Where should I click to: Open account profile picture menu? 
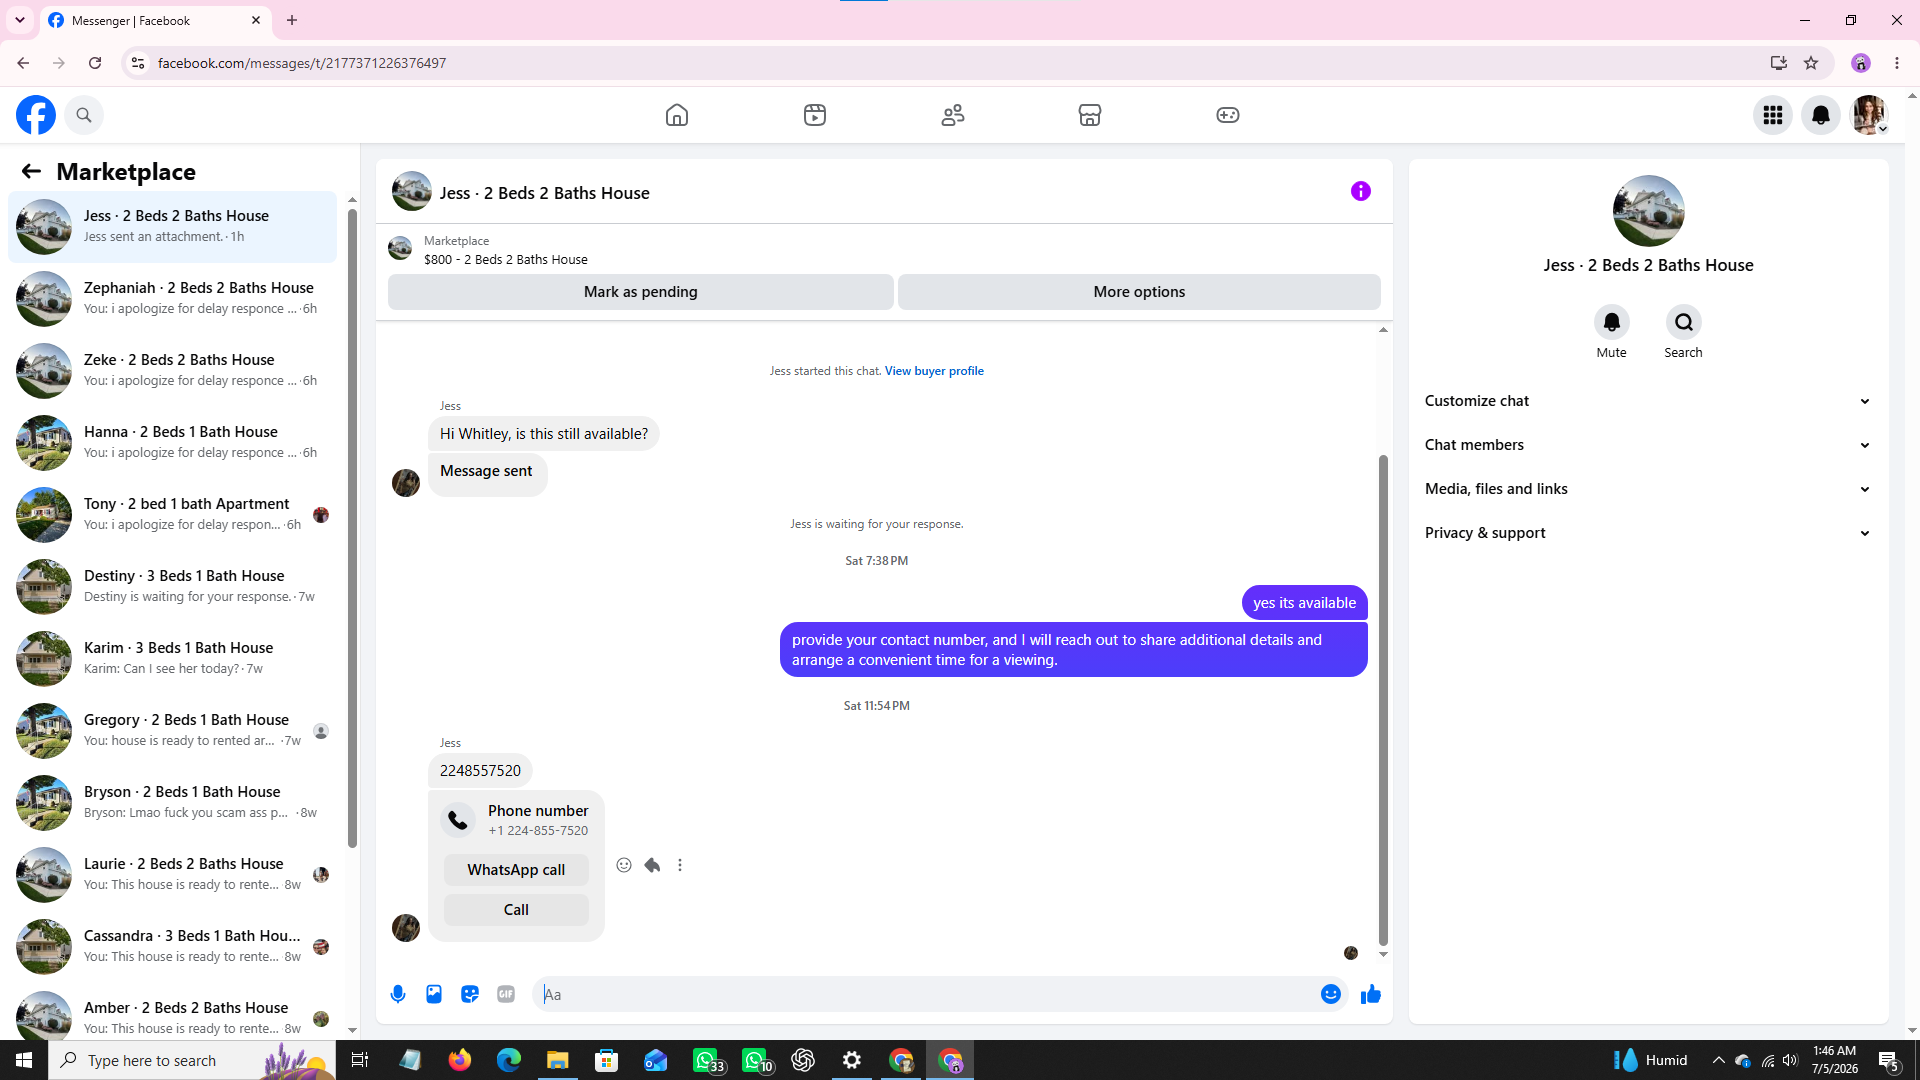(1869, 115)
